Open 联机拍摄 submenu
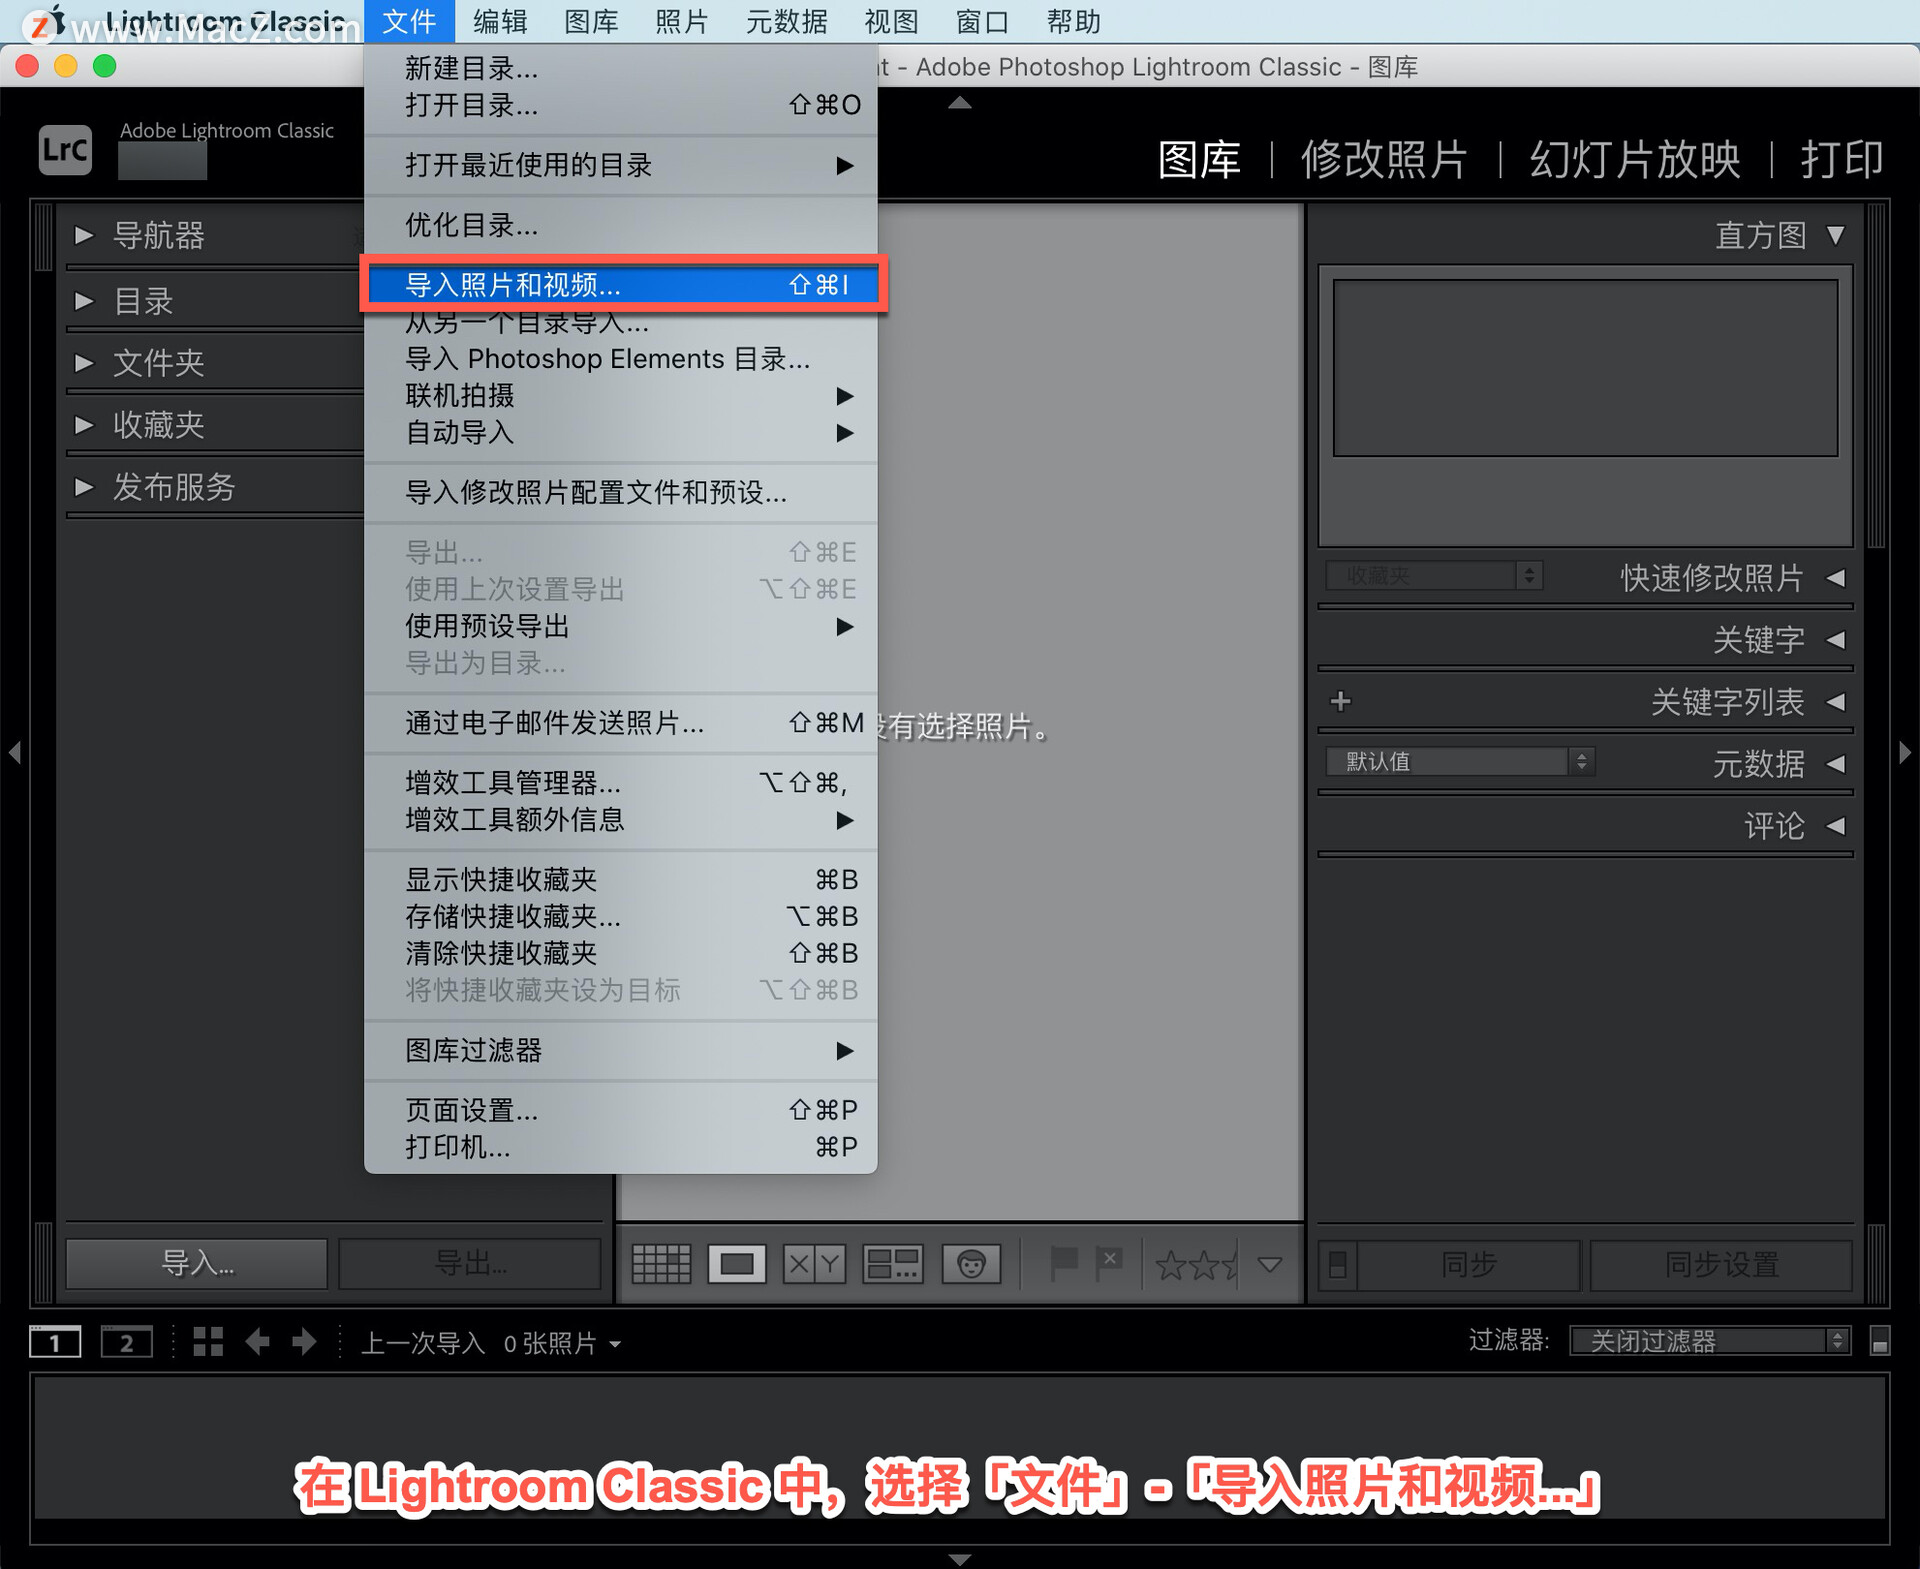This screenshot has height=1569, width=1920. (x=621, y=396)
